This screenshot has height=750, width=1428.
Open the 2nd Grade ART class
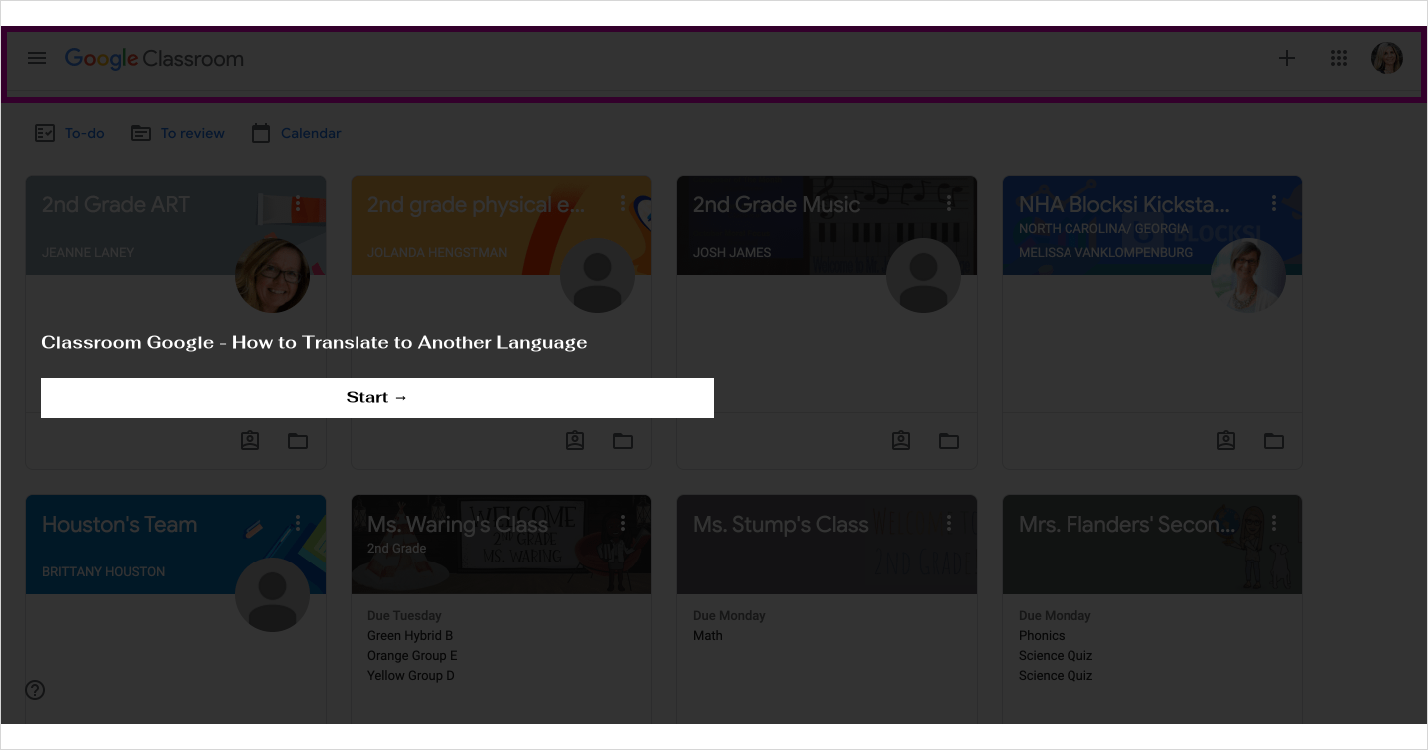tap(115, 204)
